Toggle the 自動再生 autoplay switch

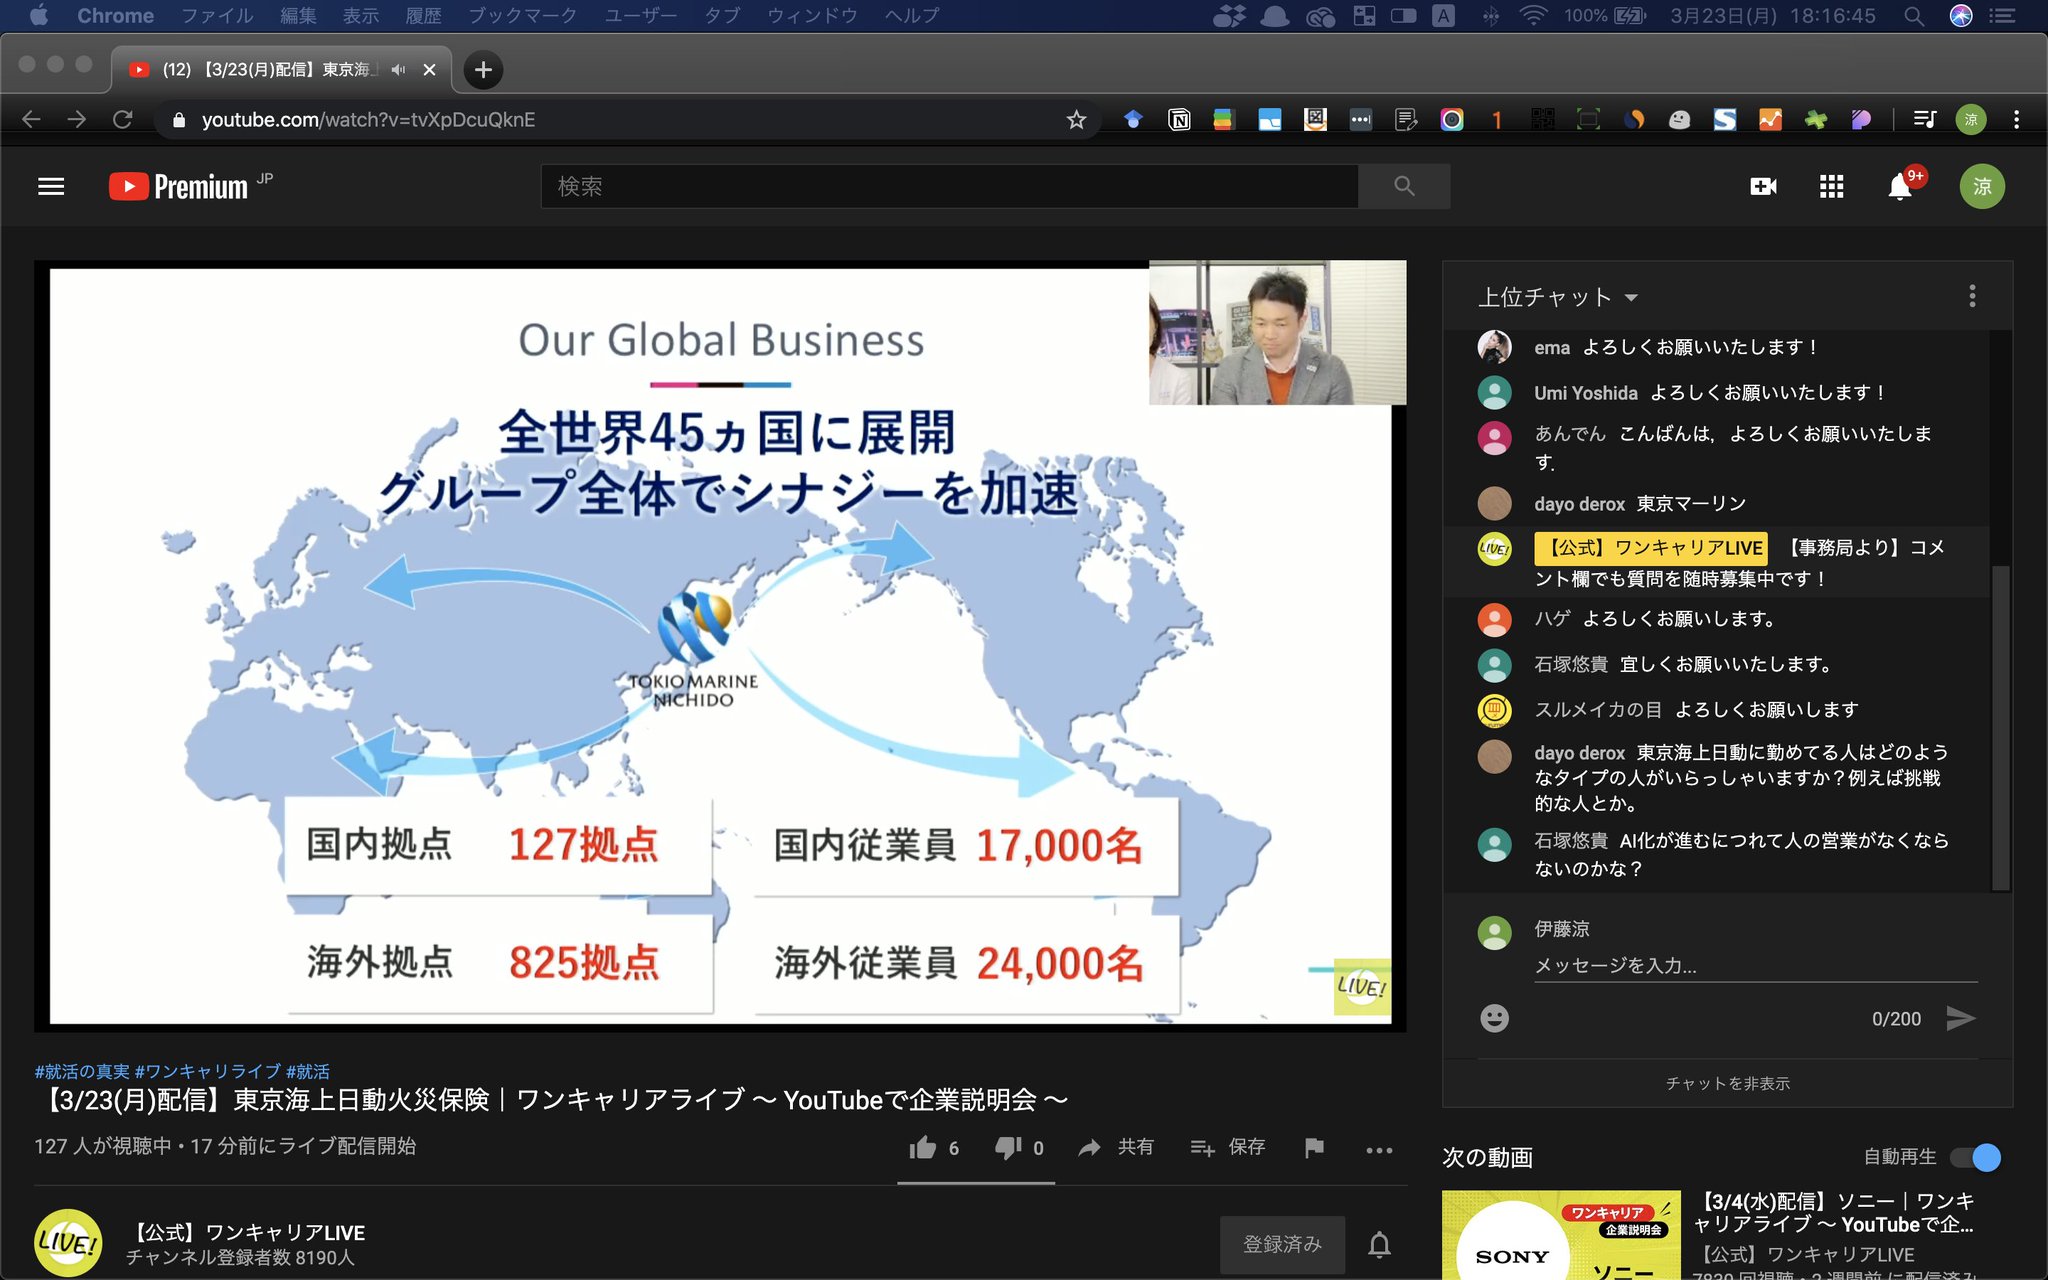click(1976, 1157)
